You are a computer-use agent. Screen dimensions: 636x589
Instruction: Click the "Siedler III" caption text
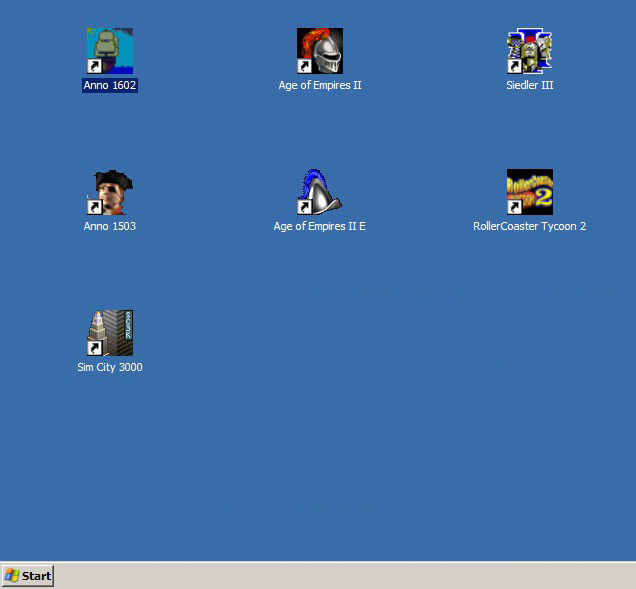(530, 86)
